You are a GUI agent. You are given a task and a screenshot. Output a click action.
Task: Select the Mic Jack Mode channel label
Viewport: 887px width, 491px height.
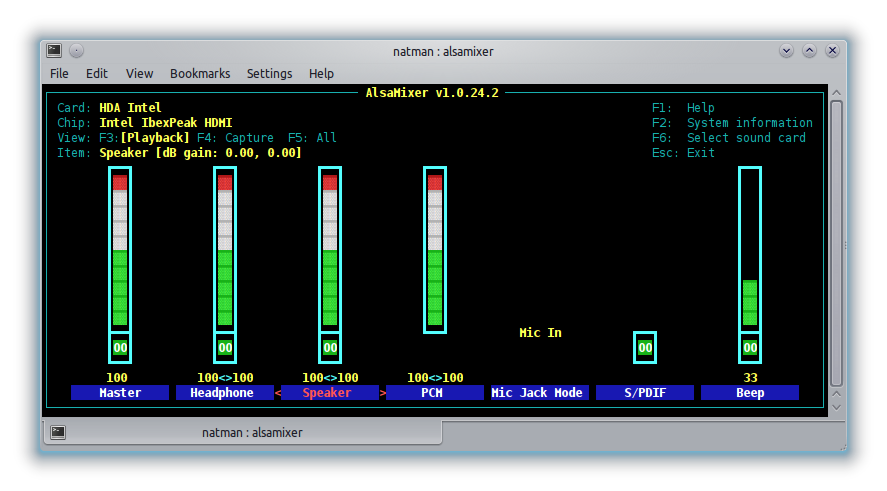(x=540, y=393)
